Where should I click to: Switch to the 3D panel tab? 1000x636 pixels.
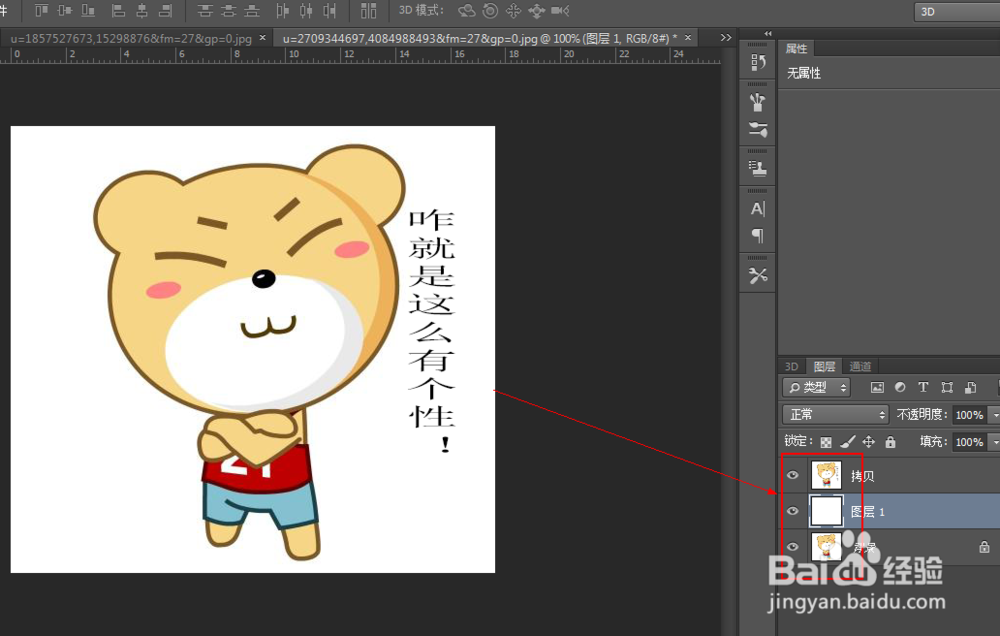[791, 366]
